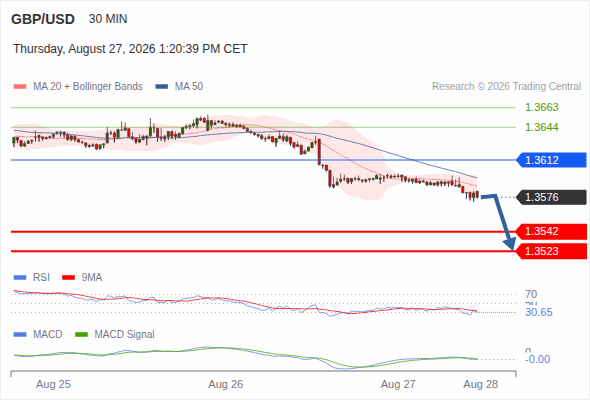590x400 pixels.
Task: Click the 9MA red legend swatch
Action: pyautogui.click(x=68, y=278)
